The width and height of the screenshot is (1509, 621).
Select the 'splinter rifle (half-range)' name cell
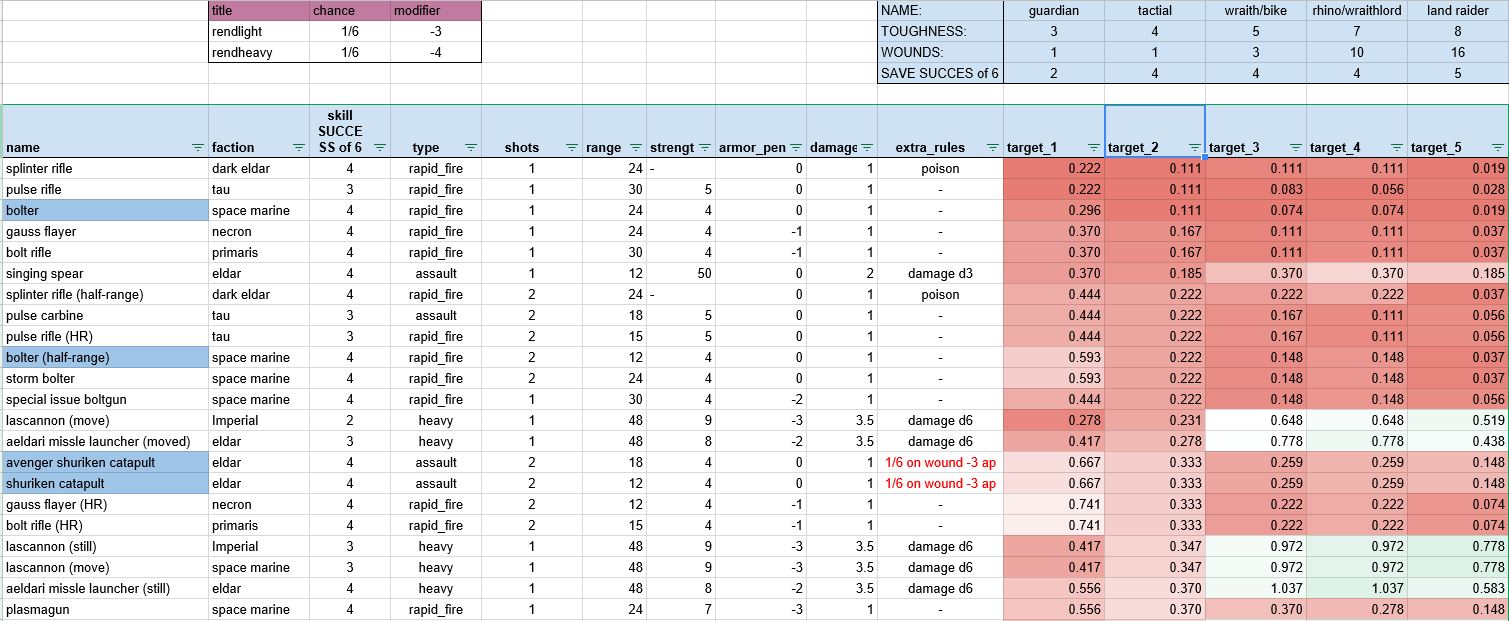105,294
